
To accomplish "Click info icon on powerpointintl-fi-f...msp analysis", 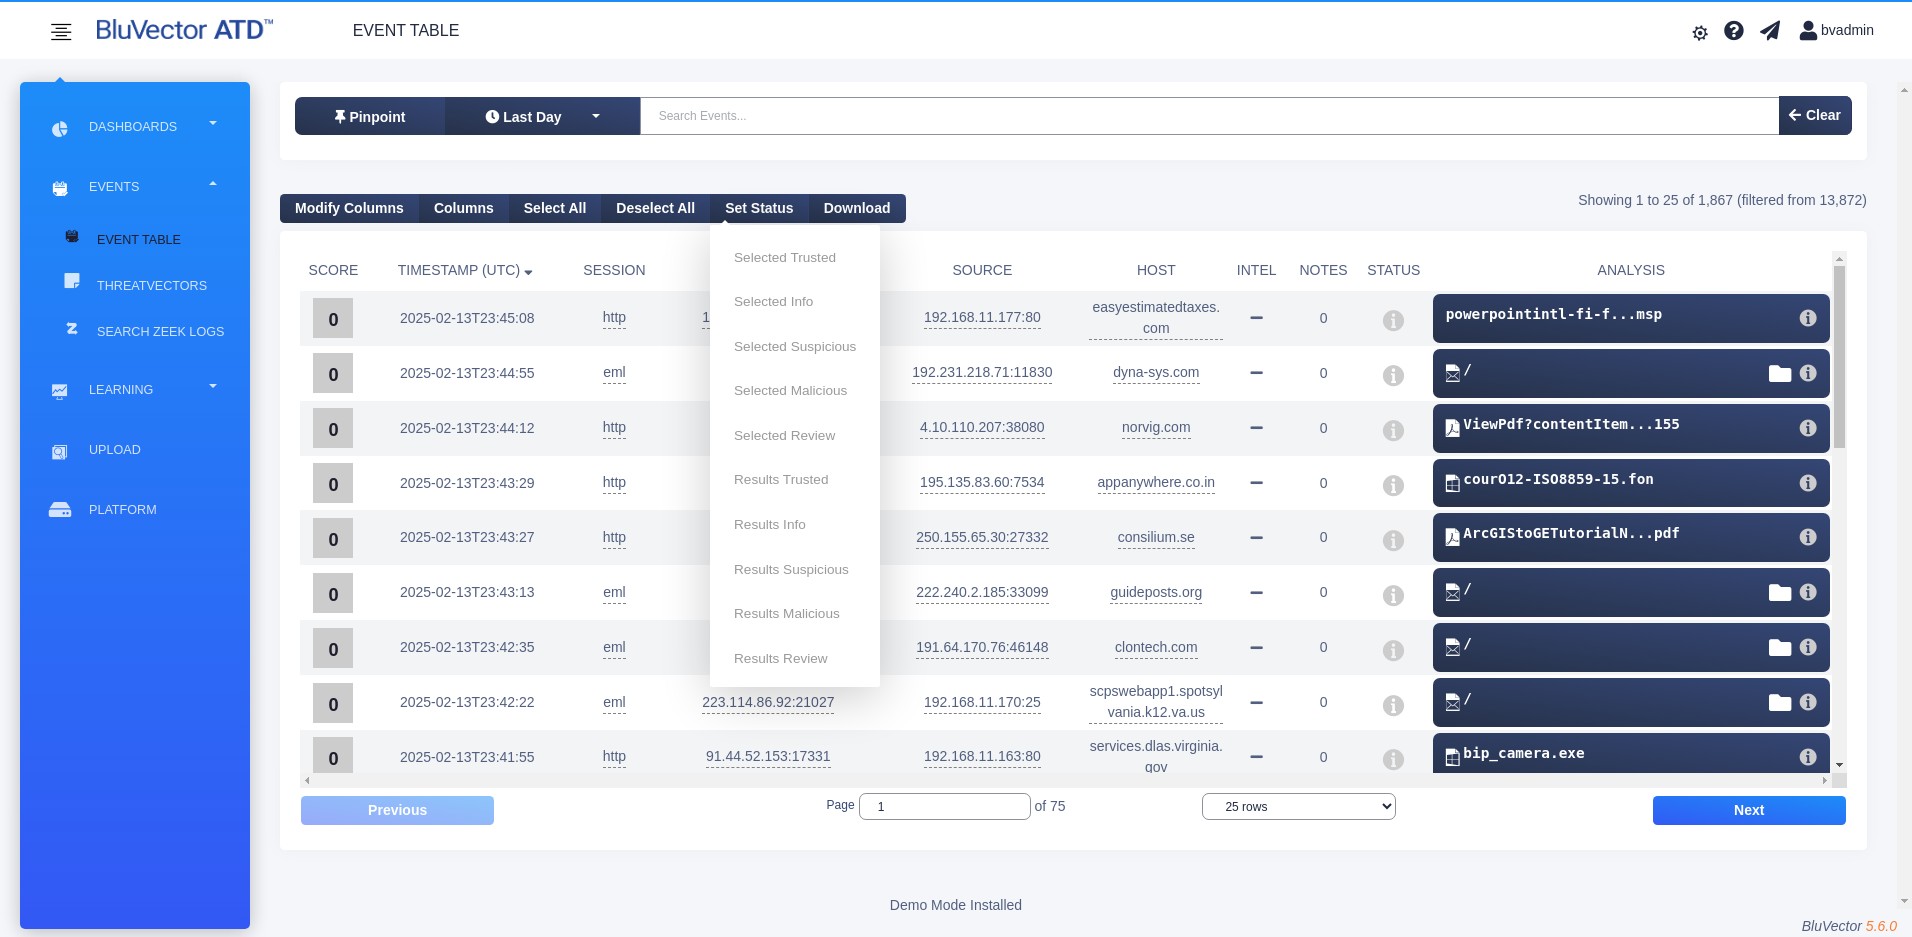I will tap(1808, 318).
